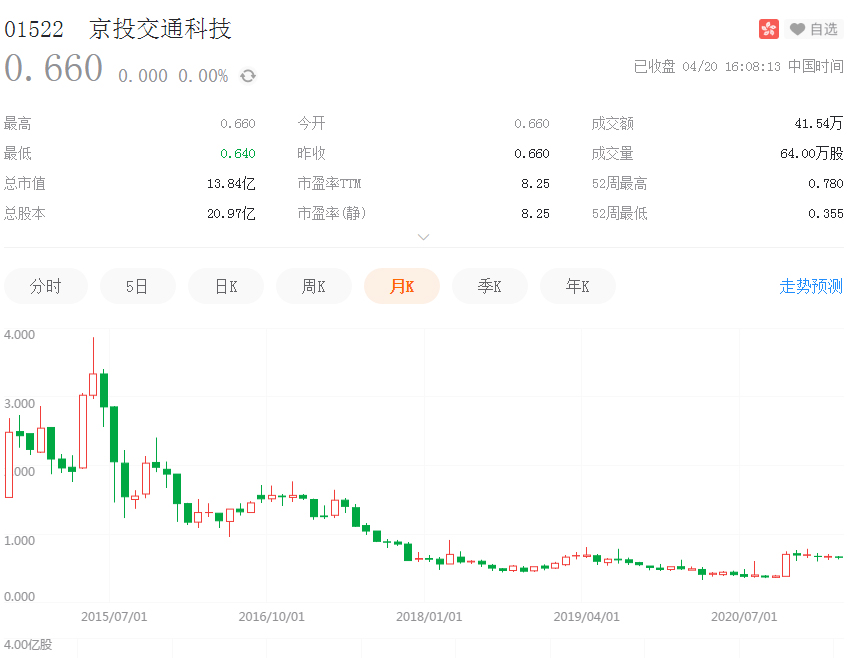Screen dimensions: 860x658
Task: Click 市盈率(静) label
Action: (x=332, y=213)
